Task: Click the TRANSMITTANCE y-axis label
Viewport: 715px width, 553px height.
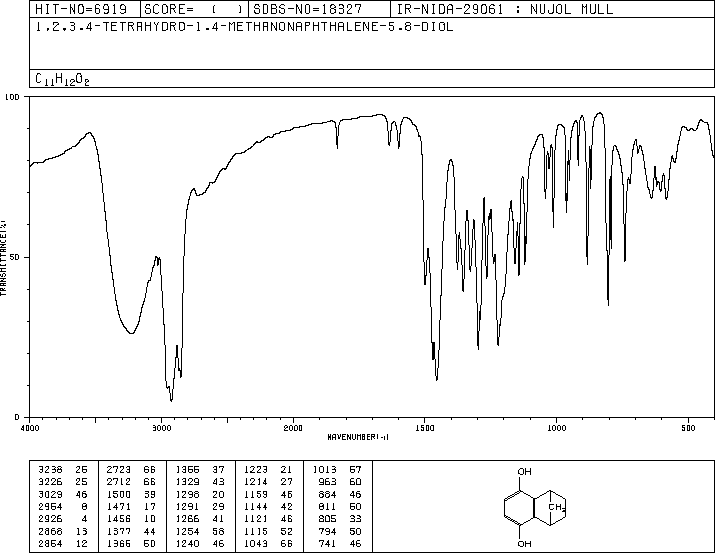Action: pyautogui.click(x=3, y=258)
